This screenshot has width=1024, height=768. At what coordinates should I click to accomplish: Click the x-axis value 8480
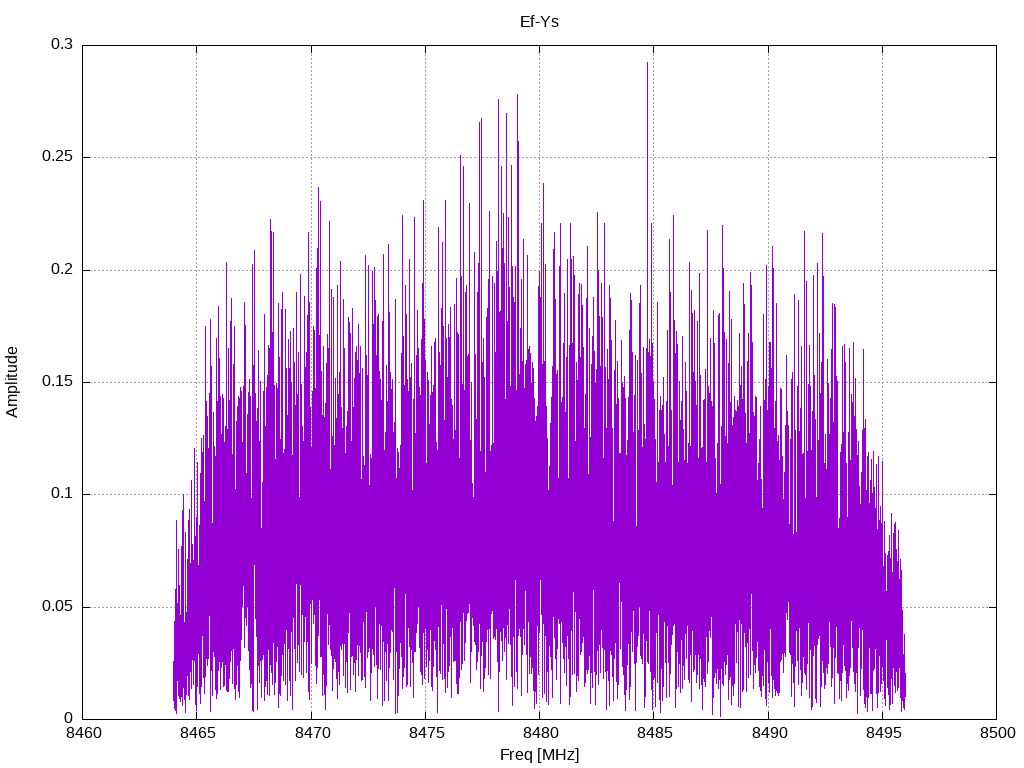click(539, 733)
